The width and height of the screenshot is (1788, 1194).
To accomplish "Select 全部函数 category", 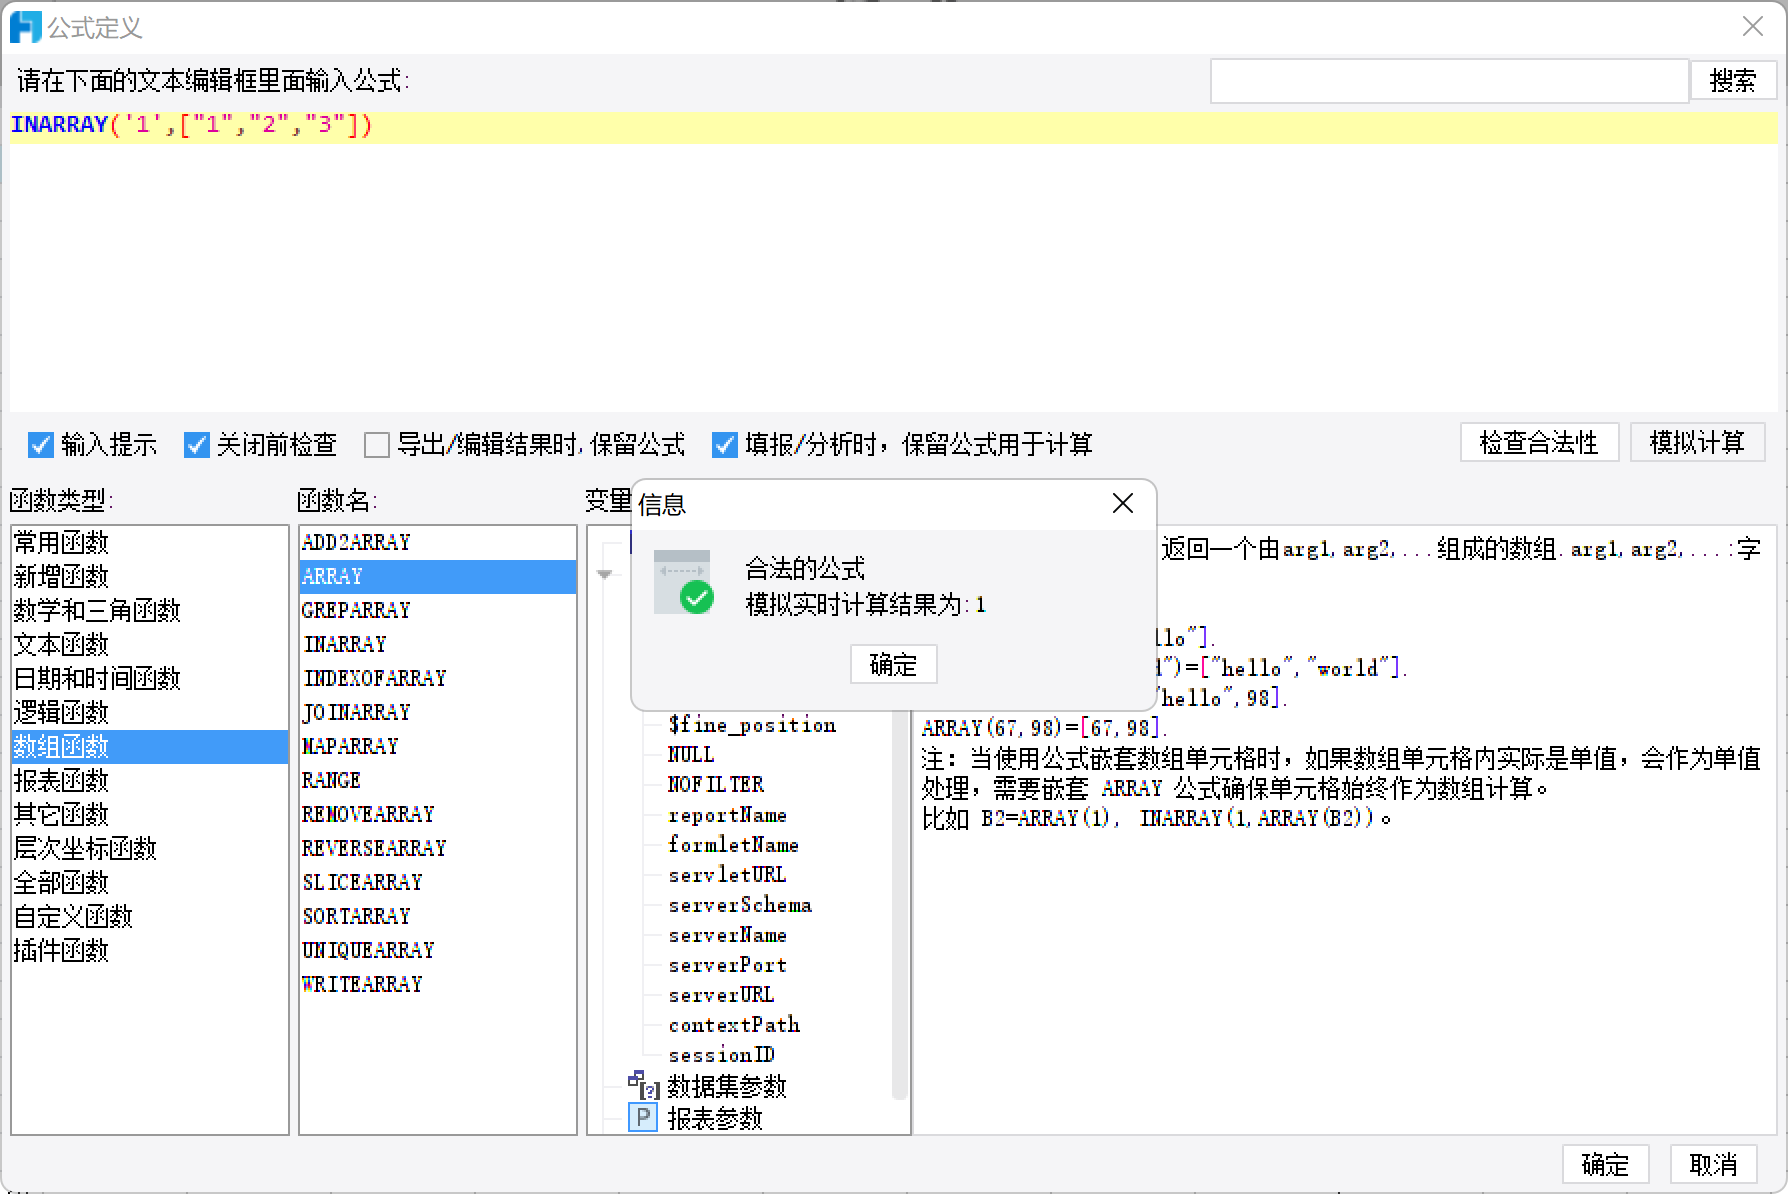I will 149,883.
